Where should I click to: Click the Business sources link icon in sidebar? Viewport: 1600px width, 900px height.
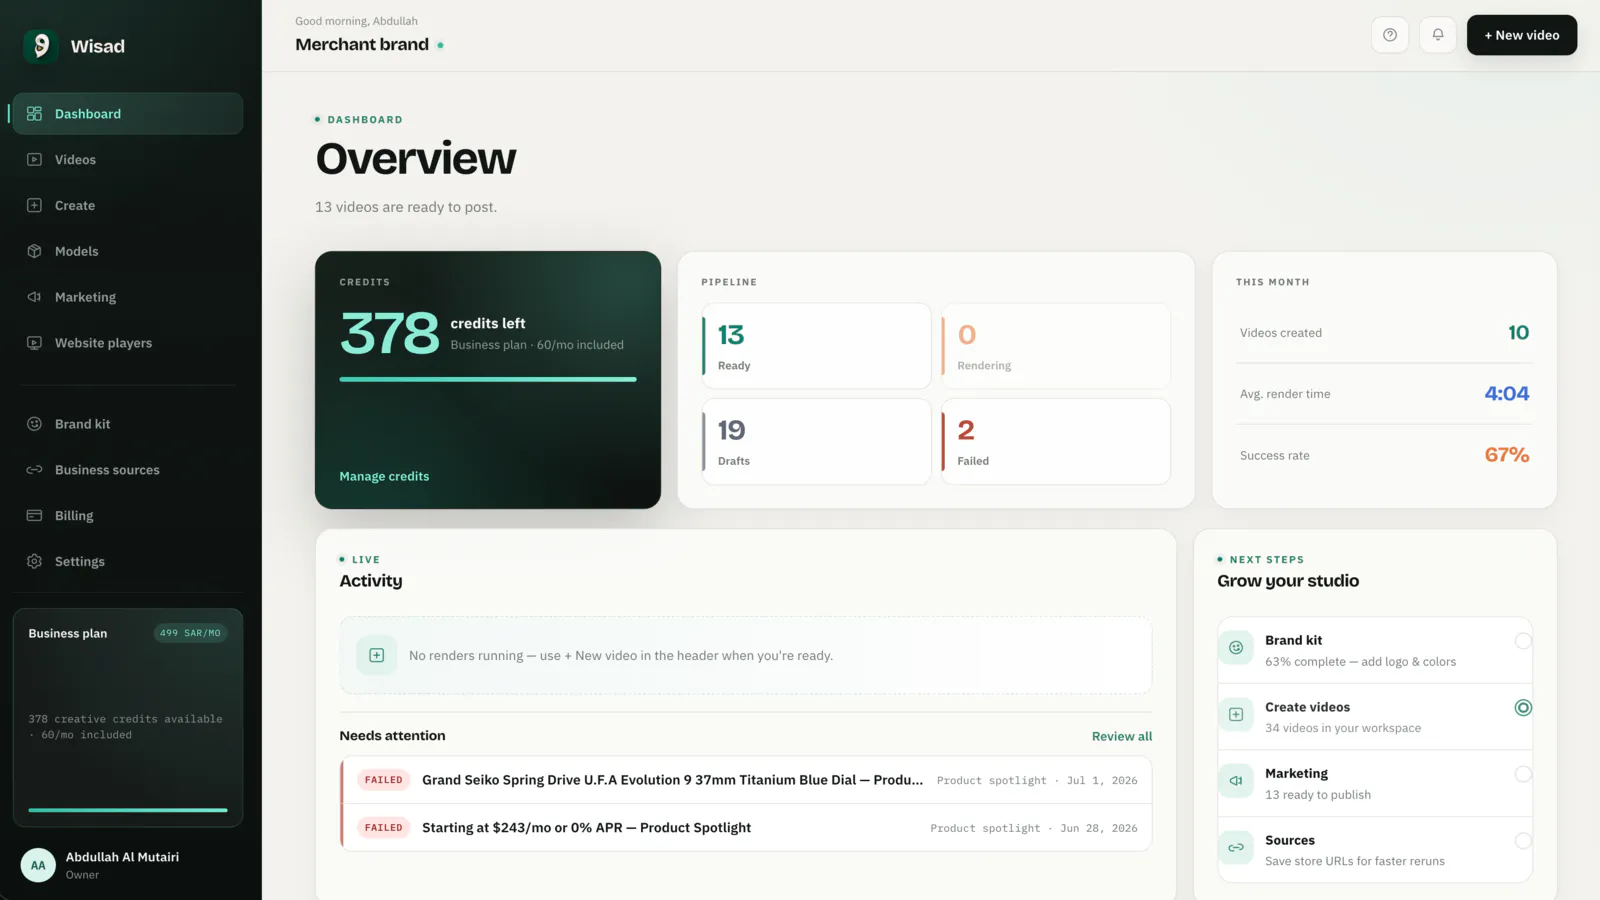(x=34, y=470)
